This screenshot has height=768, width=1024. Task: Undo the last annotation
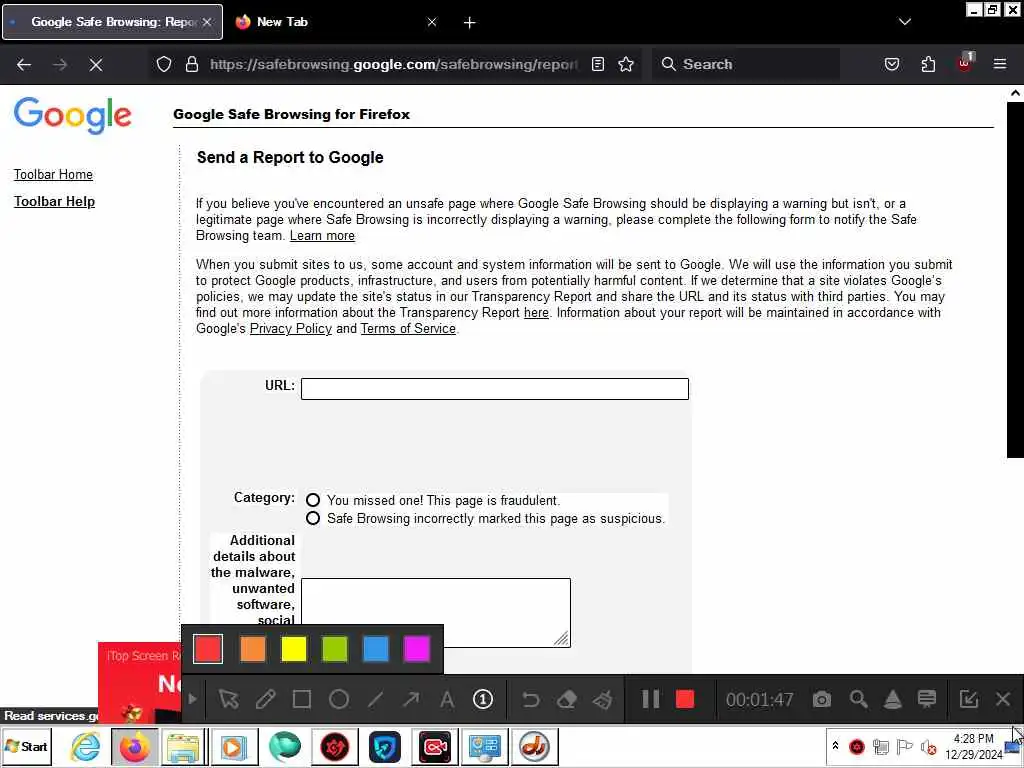click(530, 699)
